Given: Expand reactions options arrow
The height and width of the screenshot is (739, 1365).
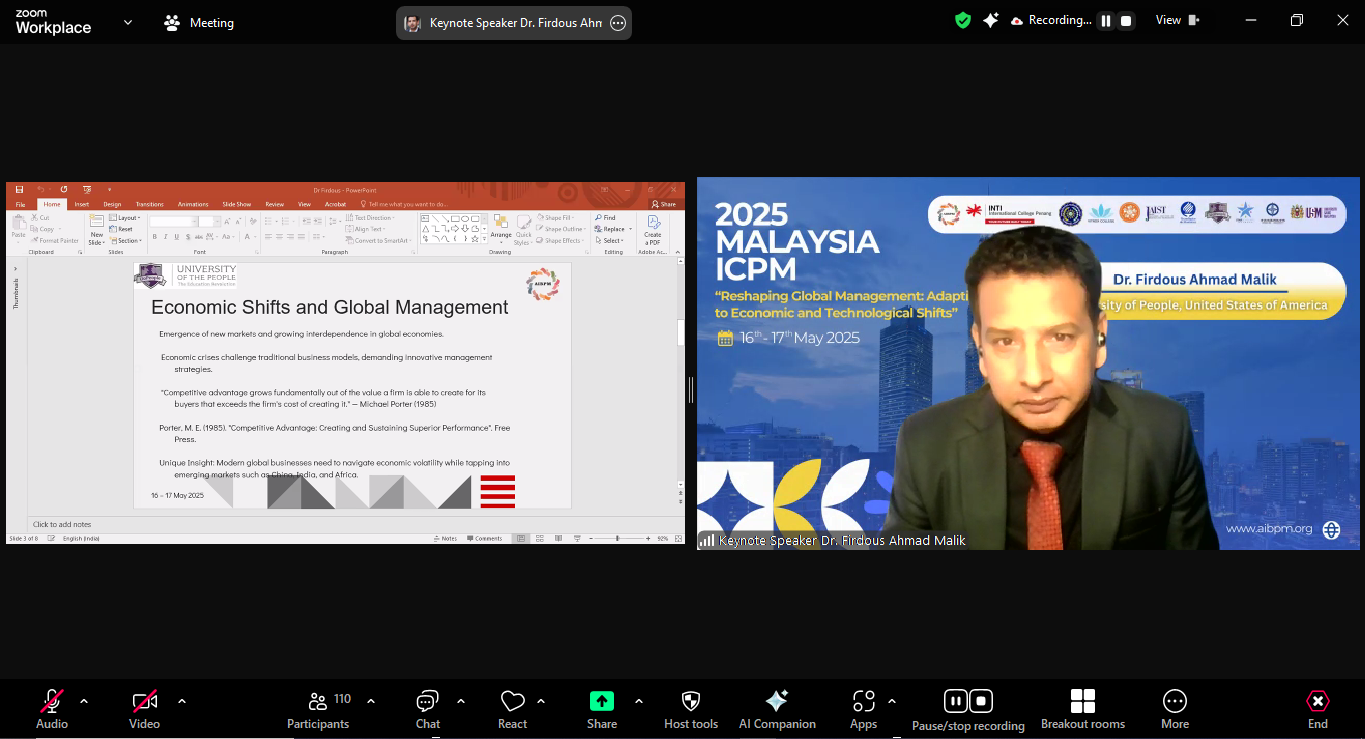Looking at the screenshot, I should tap(541, 701).
